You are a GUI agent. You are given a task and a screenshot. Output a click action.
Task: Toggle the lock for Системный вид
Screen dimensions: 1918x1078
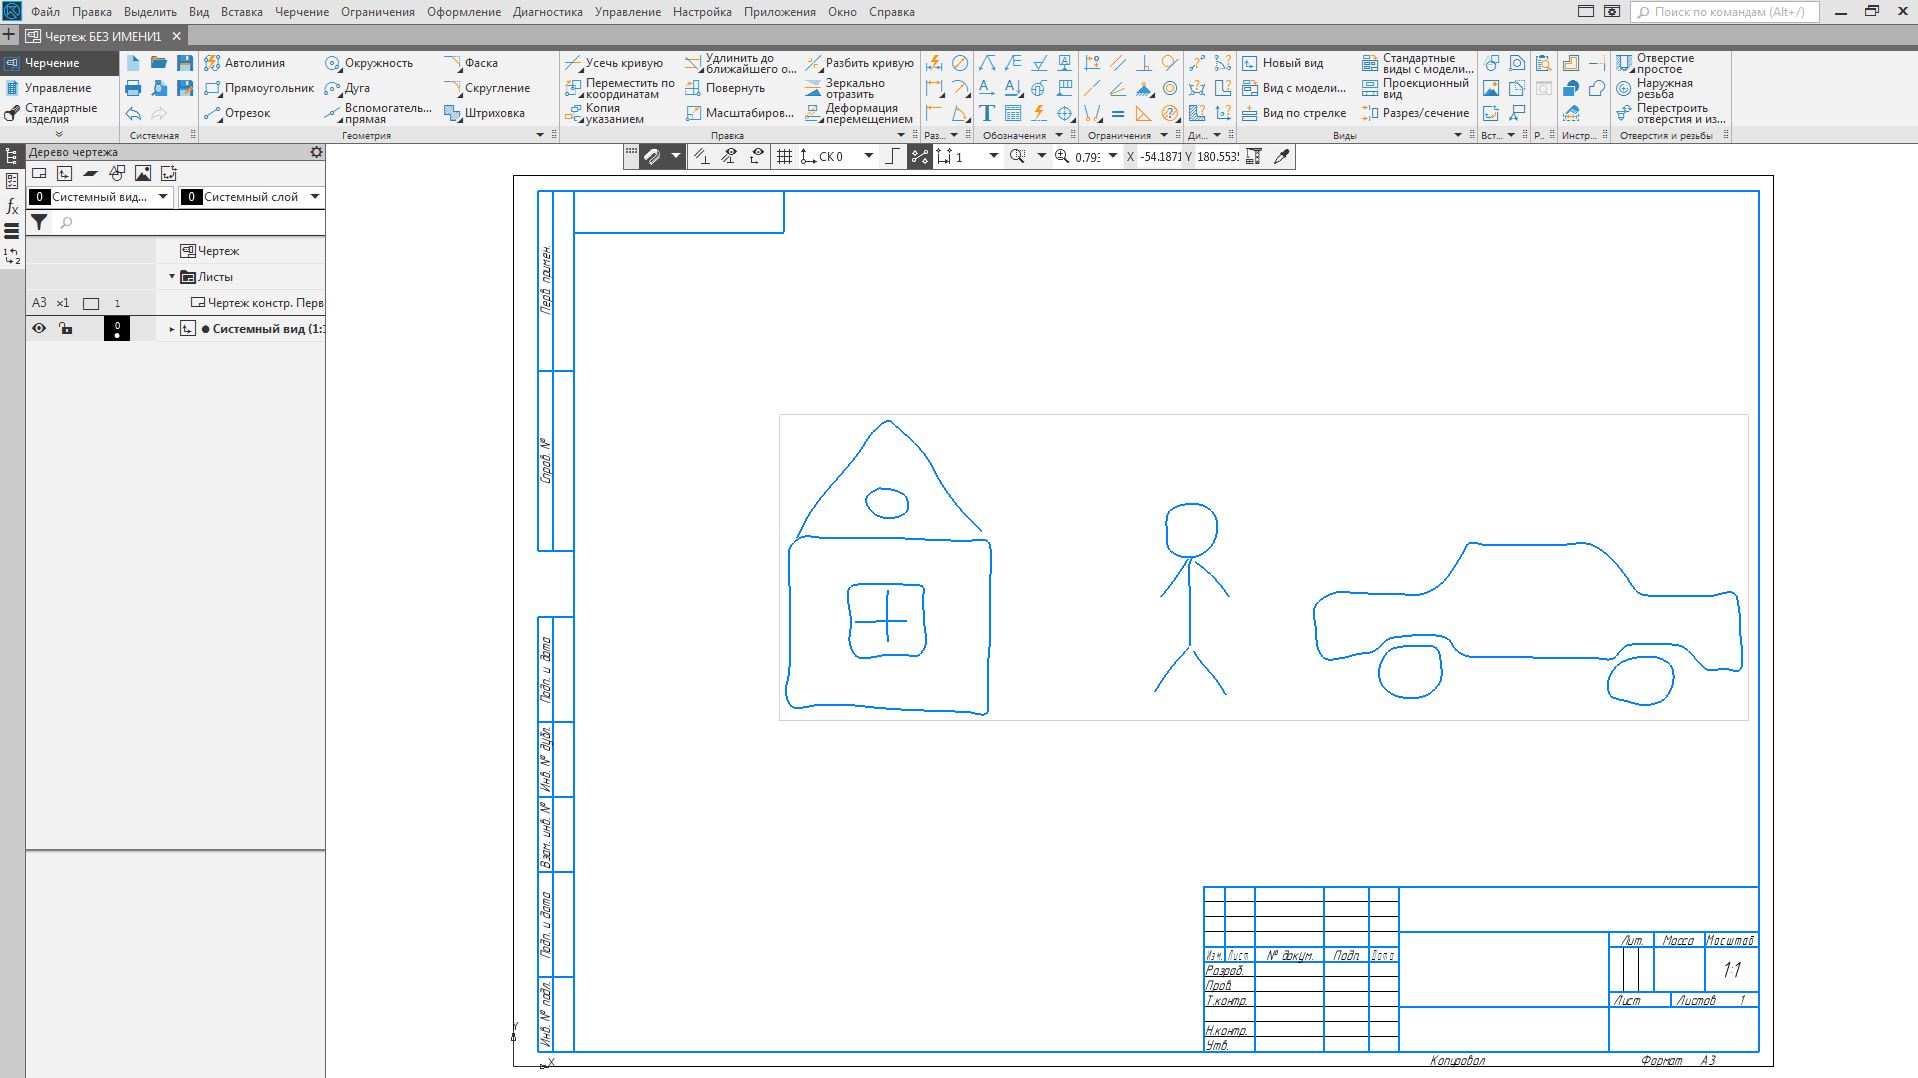[x=65, y=328]
